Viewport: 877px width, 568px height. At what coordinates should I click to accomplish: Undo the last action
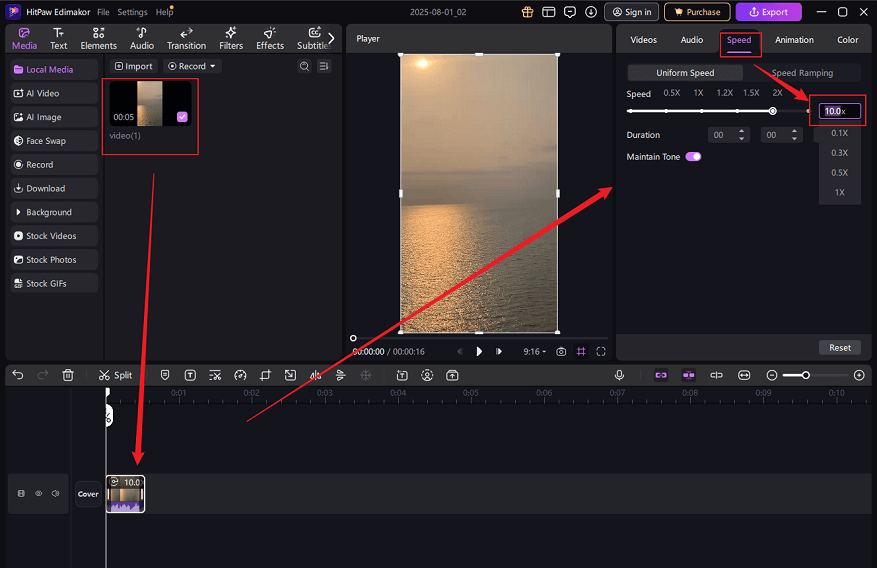18,375
